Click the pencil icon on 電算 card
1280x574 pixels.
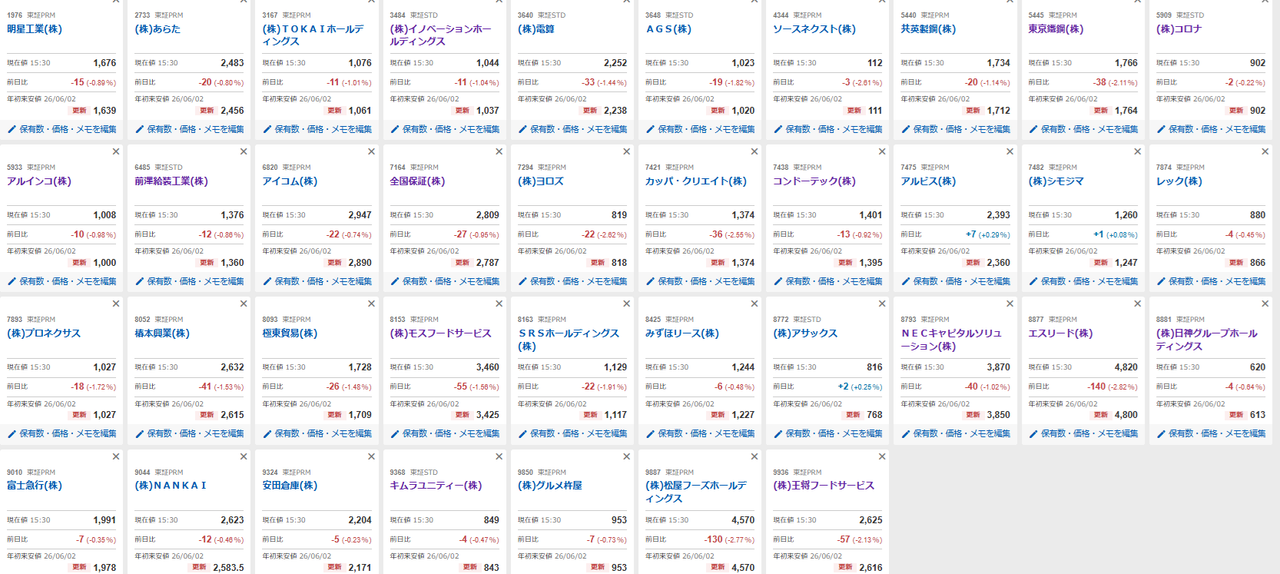(x=522, y=129)
